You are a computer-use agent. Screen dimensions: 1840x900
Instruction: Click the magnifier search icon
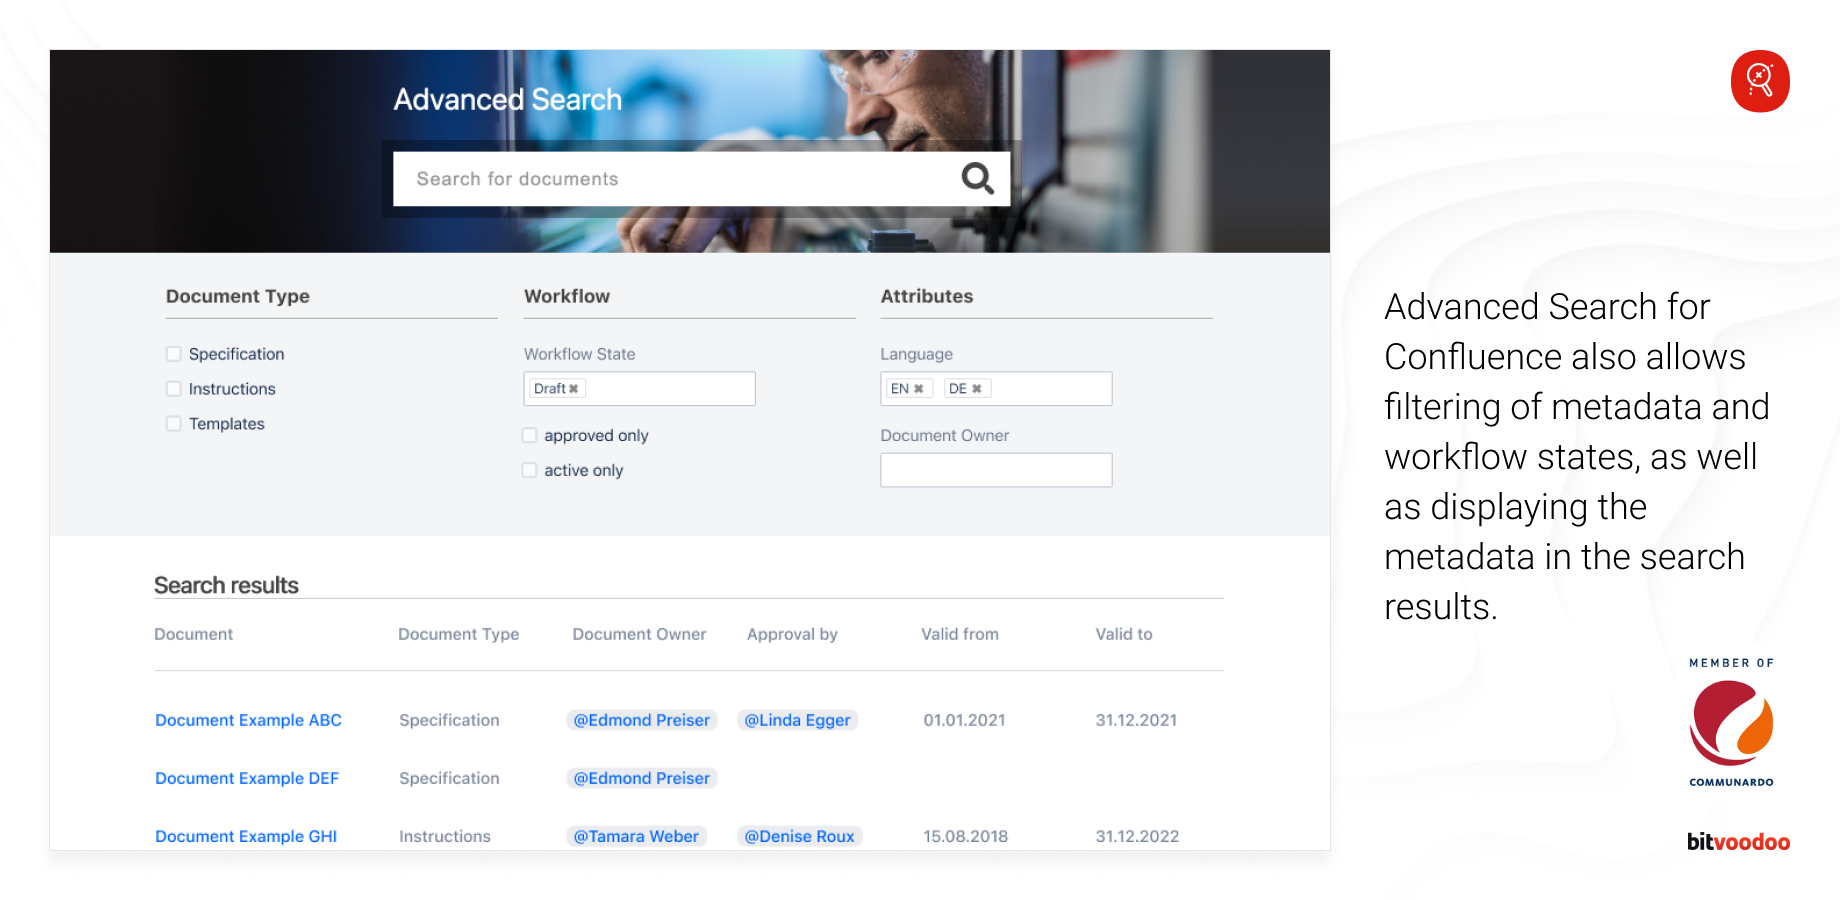(x=977, y=179)
